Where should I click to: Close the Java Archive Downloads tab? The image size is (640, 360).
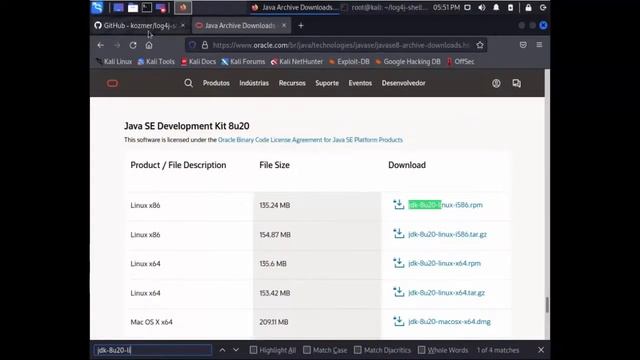(284, 25)
